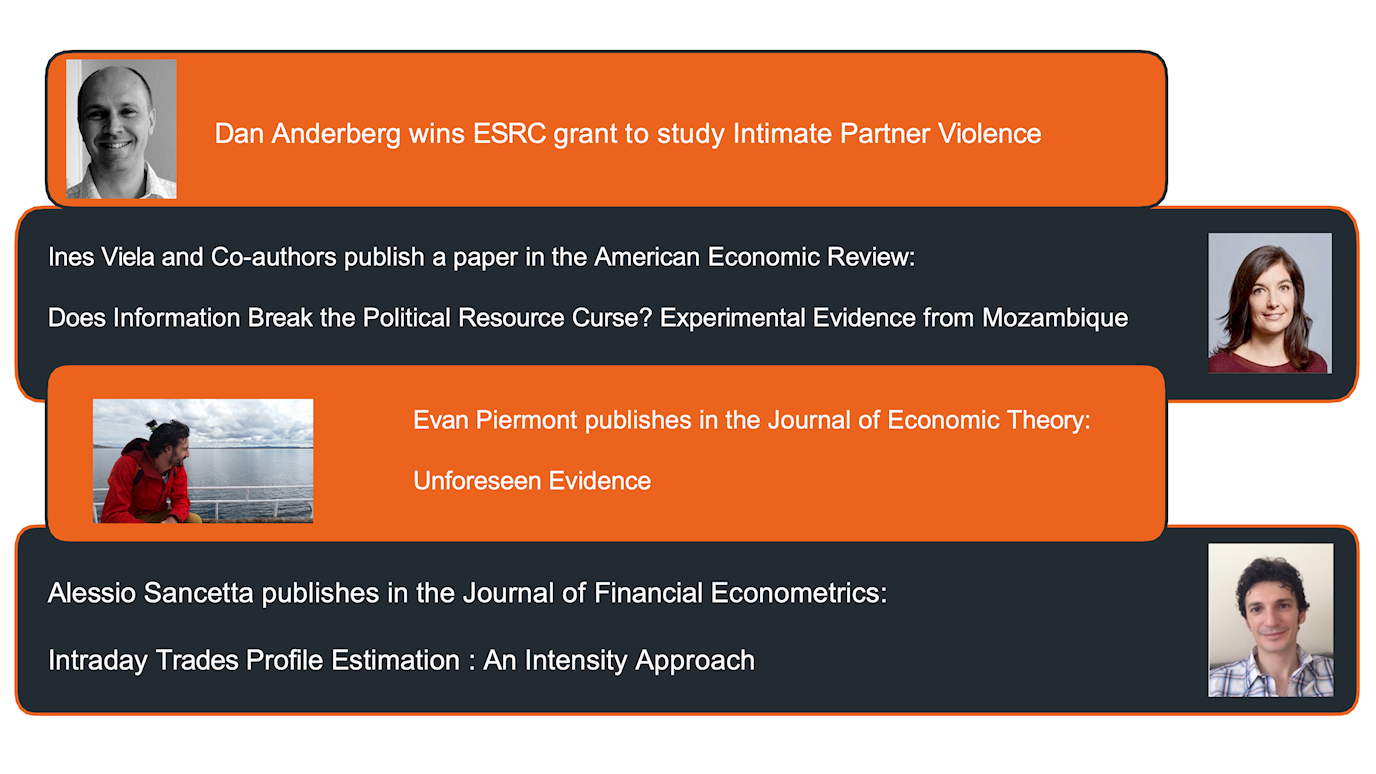This screenshot has height=774, width=1376.
Task: Click the word "Co-authors" in second banner
Action: coord(273,257)
